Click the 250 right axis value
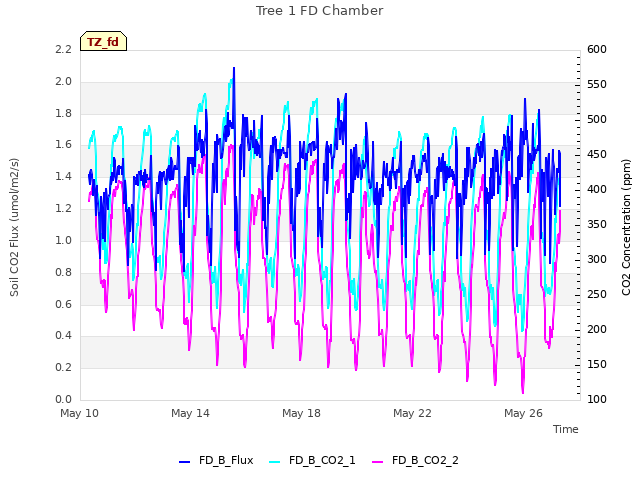The image size is (640, 480). click(x=597, y=294)
